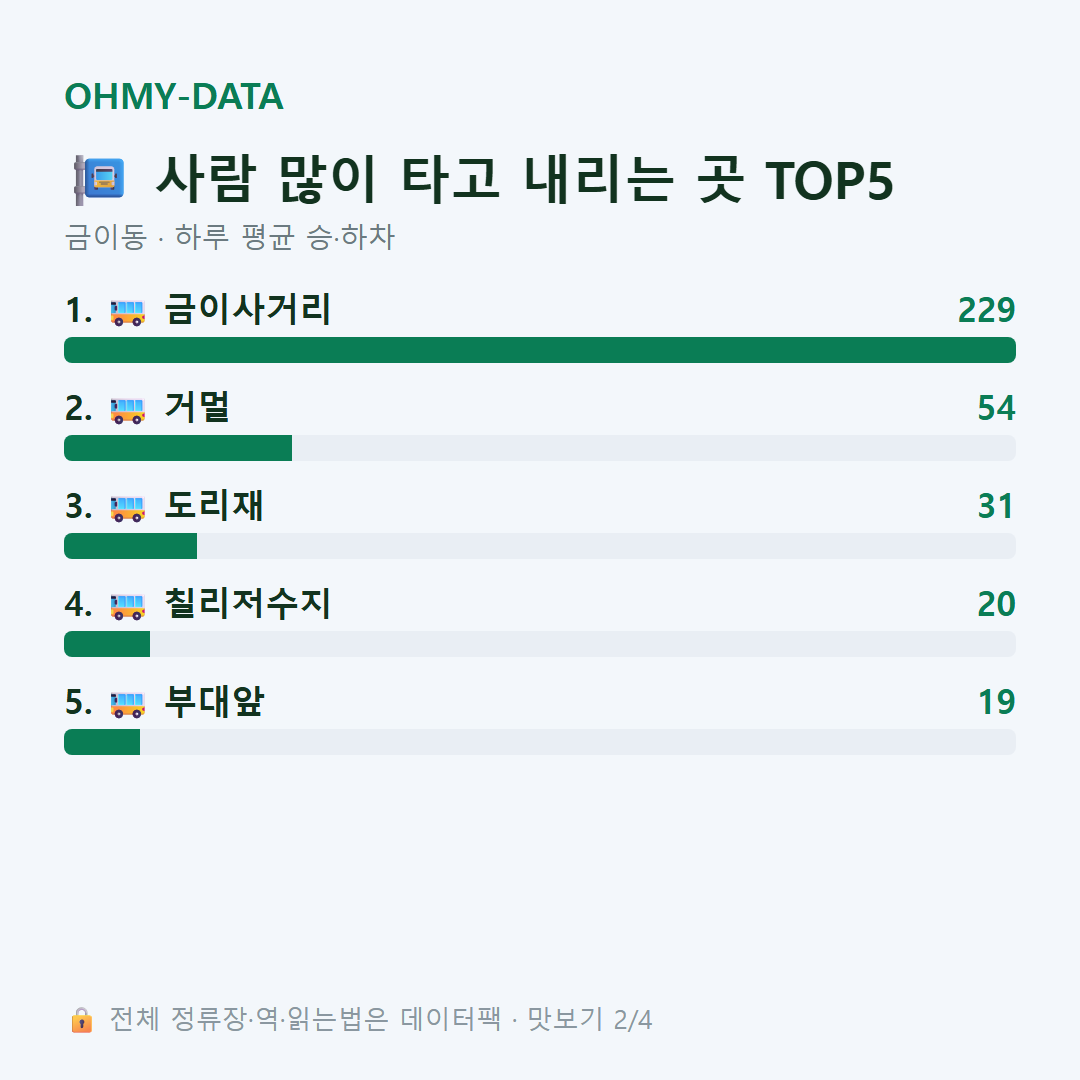Select the 도리재 stop name
Image resolution: width=1080 pixels, height=1080 pixels.
(x=214, y=506)
